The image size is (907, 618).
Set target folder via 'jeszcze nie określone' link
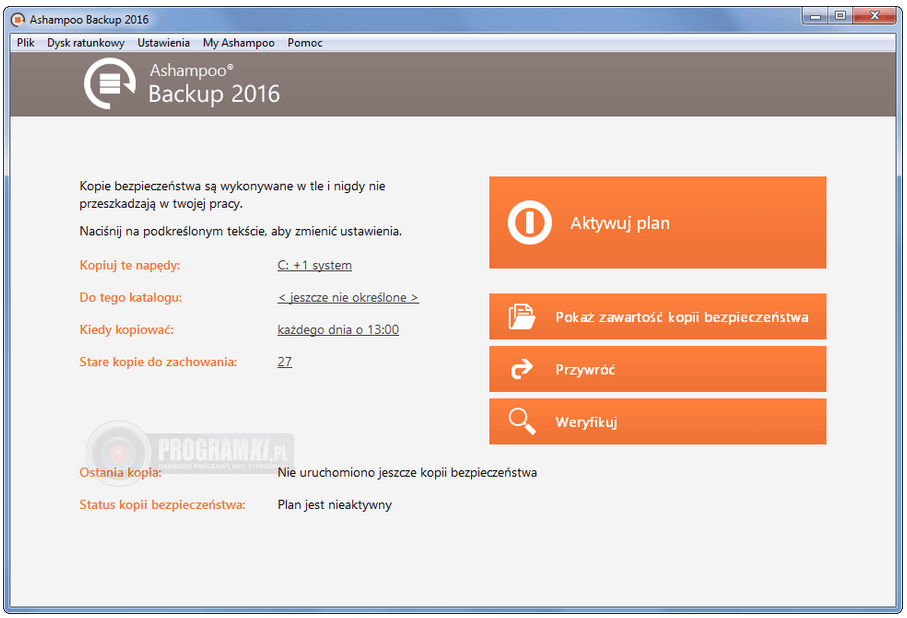pos(348,297)
